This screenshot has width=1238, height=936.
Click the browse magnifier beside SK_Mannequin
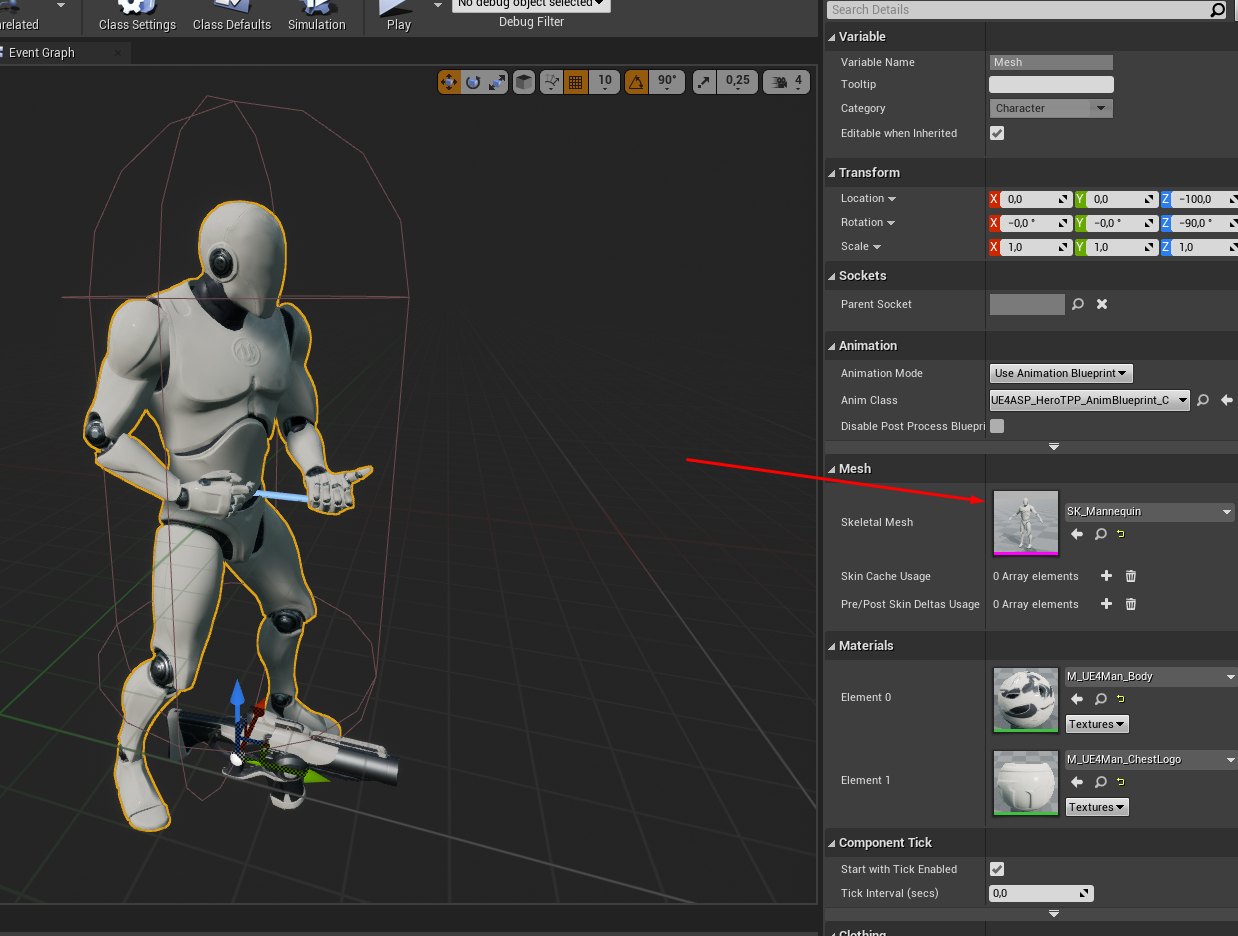pos(1100,533)
